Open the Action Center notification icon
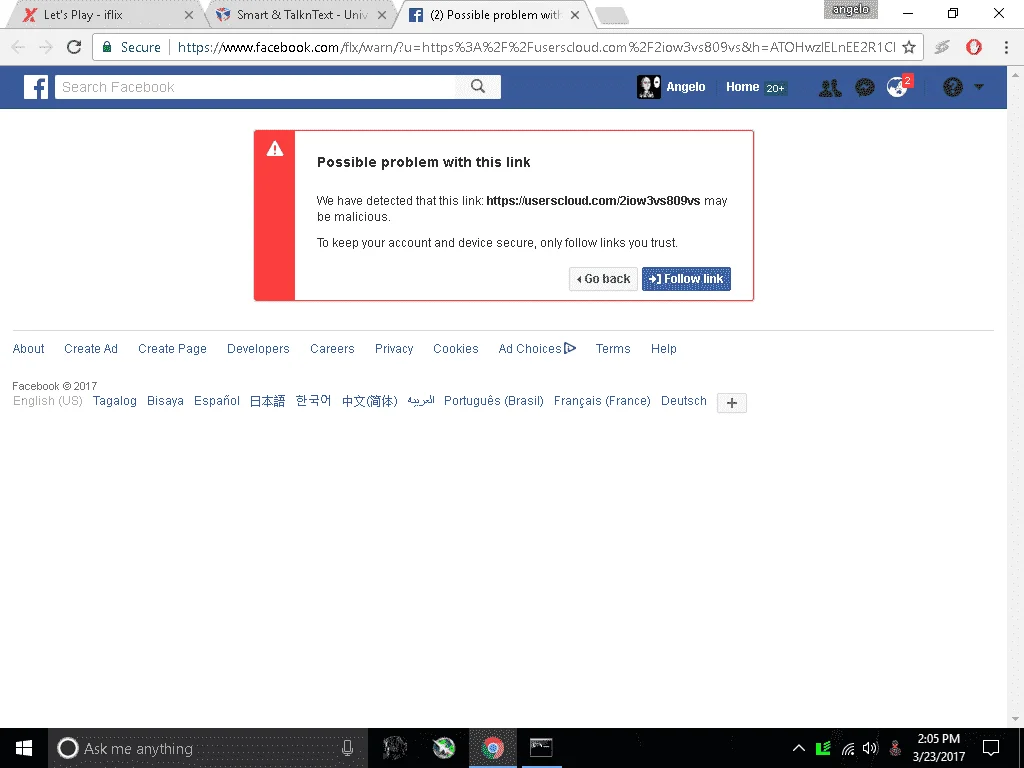Image resolution: width=1024 pixels, height=768 pixels. [x=991, y=748]
